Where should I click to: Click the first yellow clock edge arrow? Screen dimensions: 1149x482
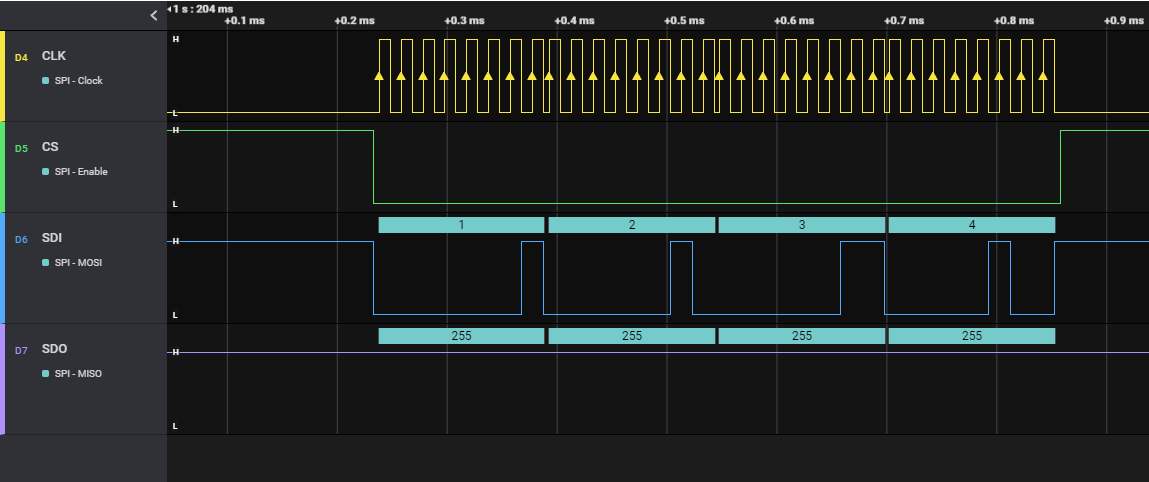[379, 75]
